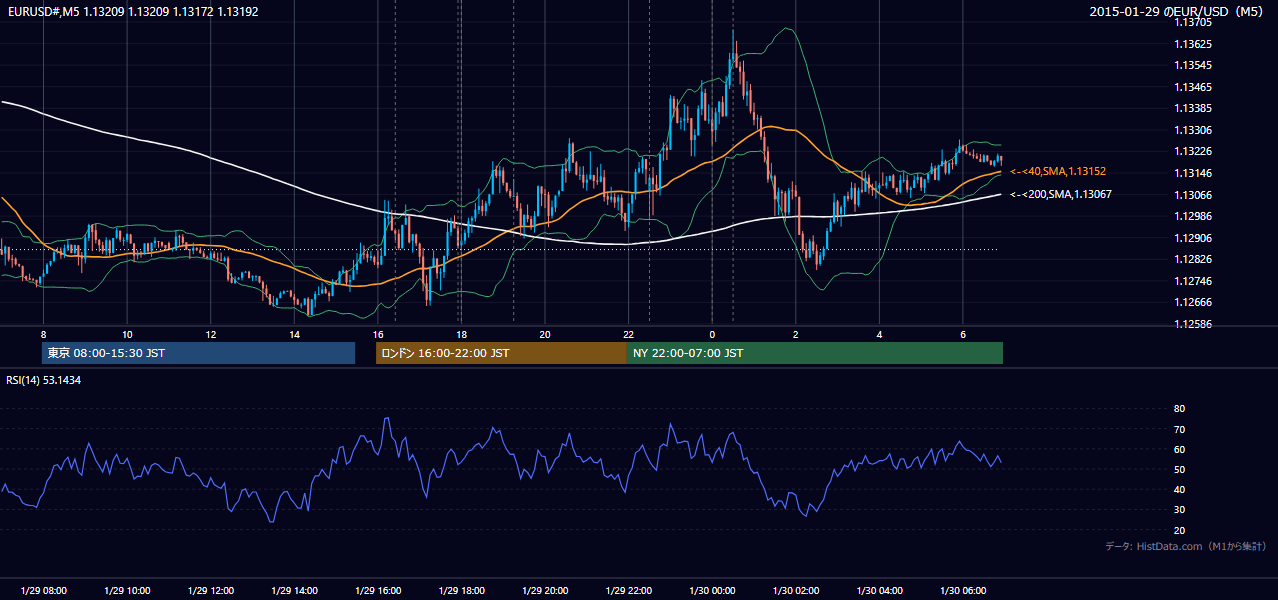Screen dimensions: 1278x600
Task: Click the 1.13226 price axis label
Action: click(x=1194, y=151)
